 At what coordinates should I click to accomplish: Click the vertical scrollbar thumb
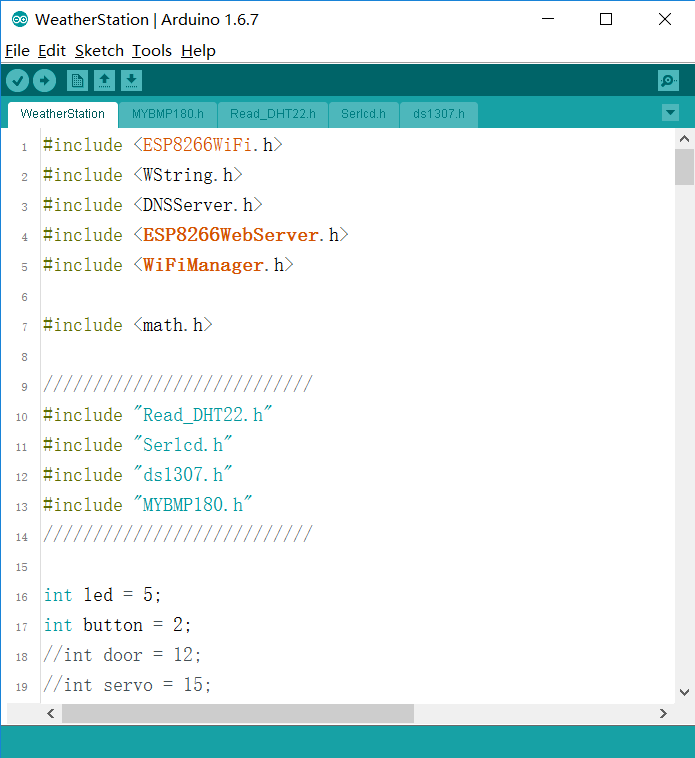click(x=684, y=167)
